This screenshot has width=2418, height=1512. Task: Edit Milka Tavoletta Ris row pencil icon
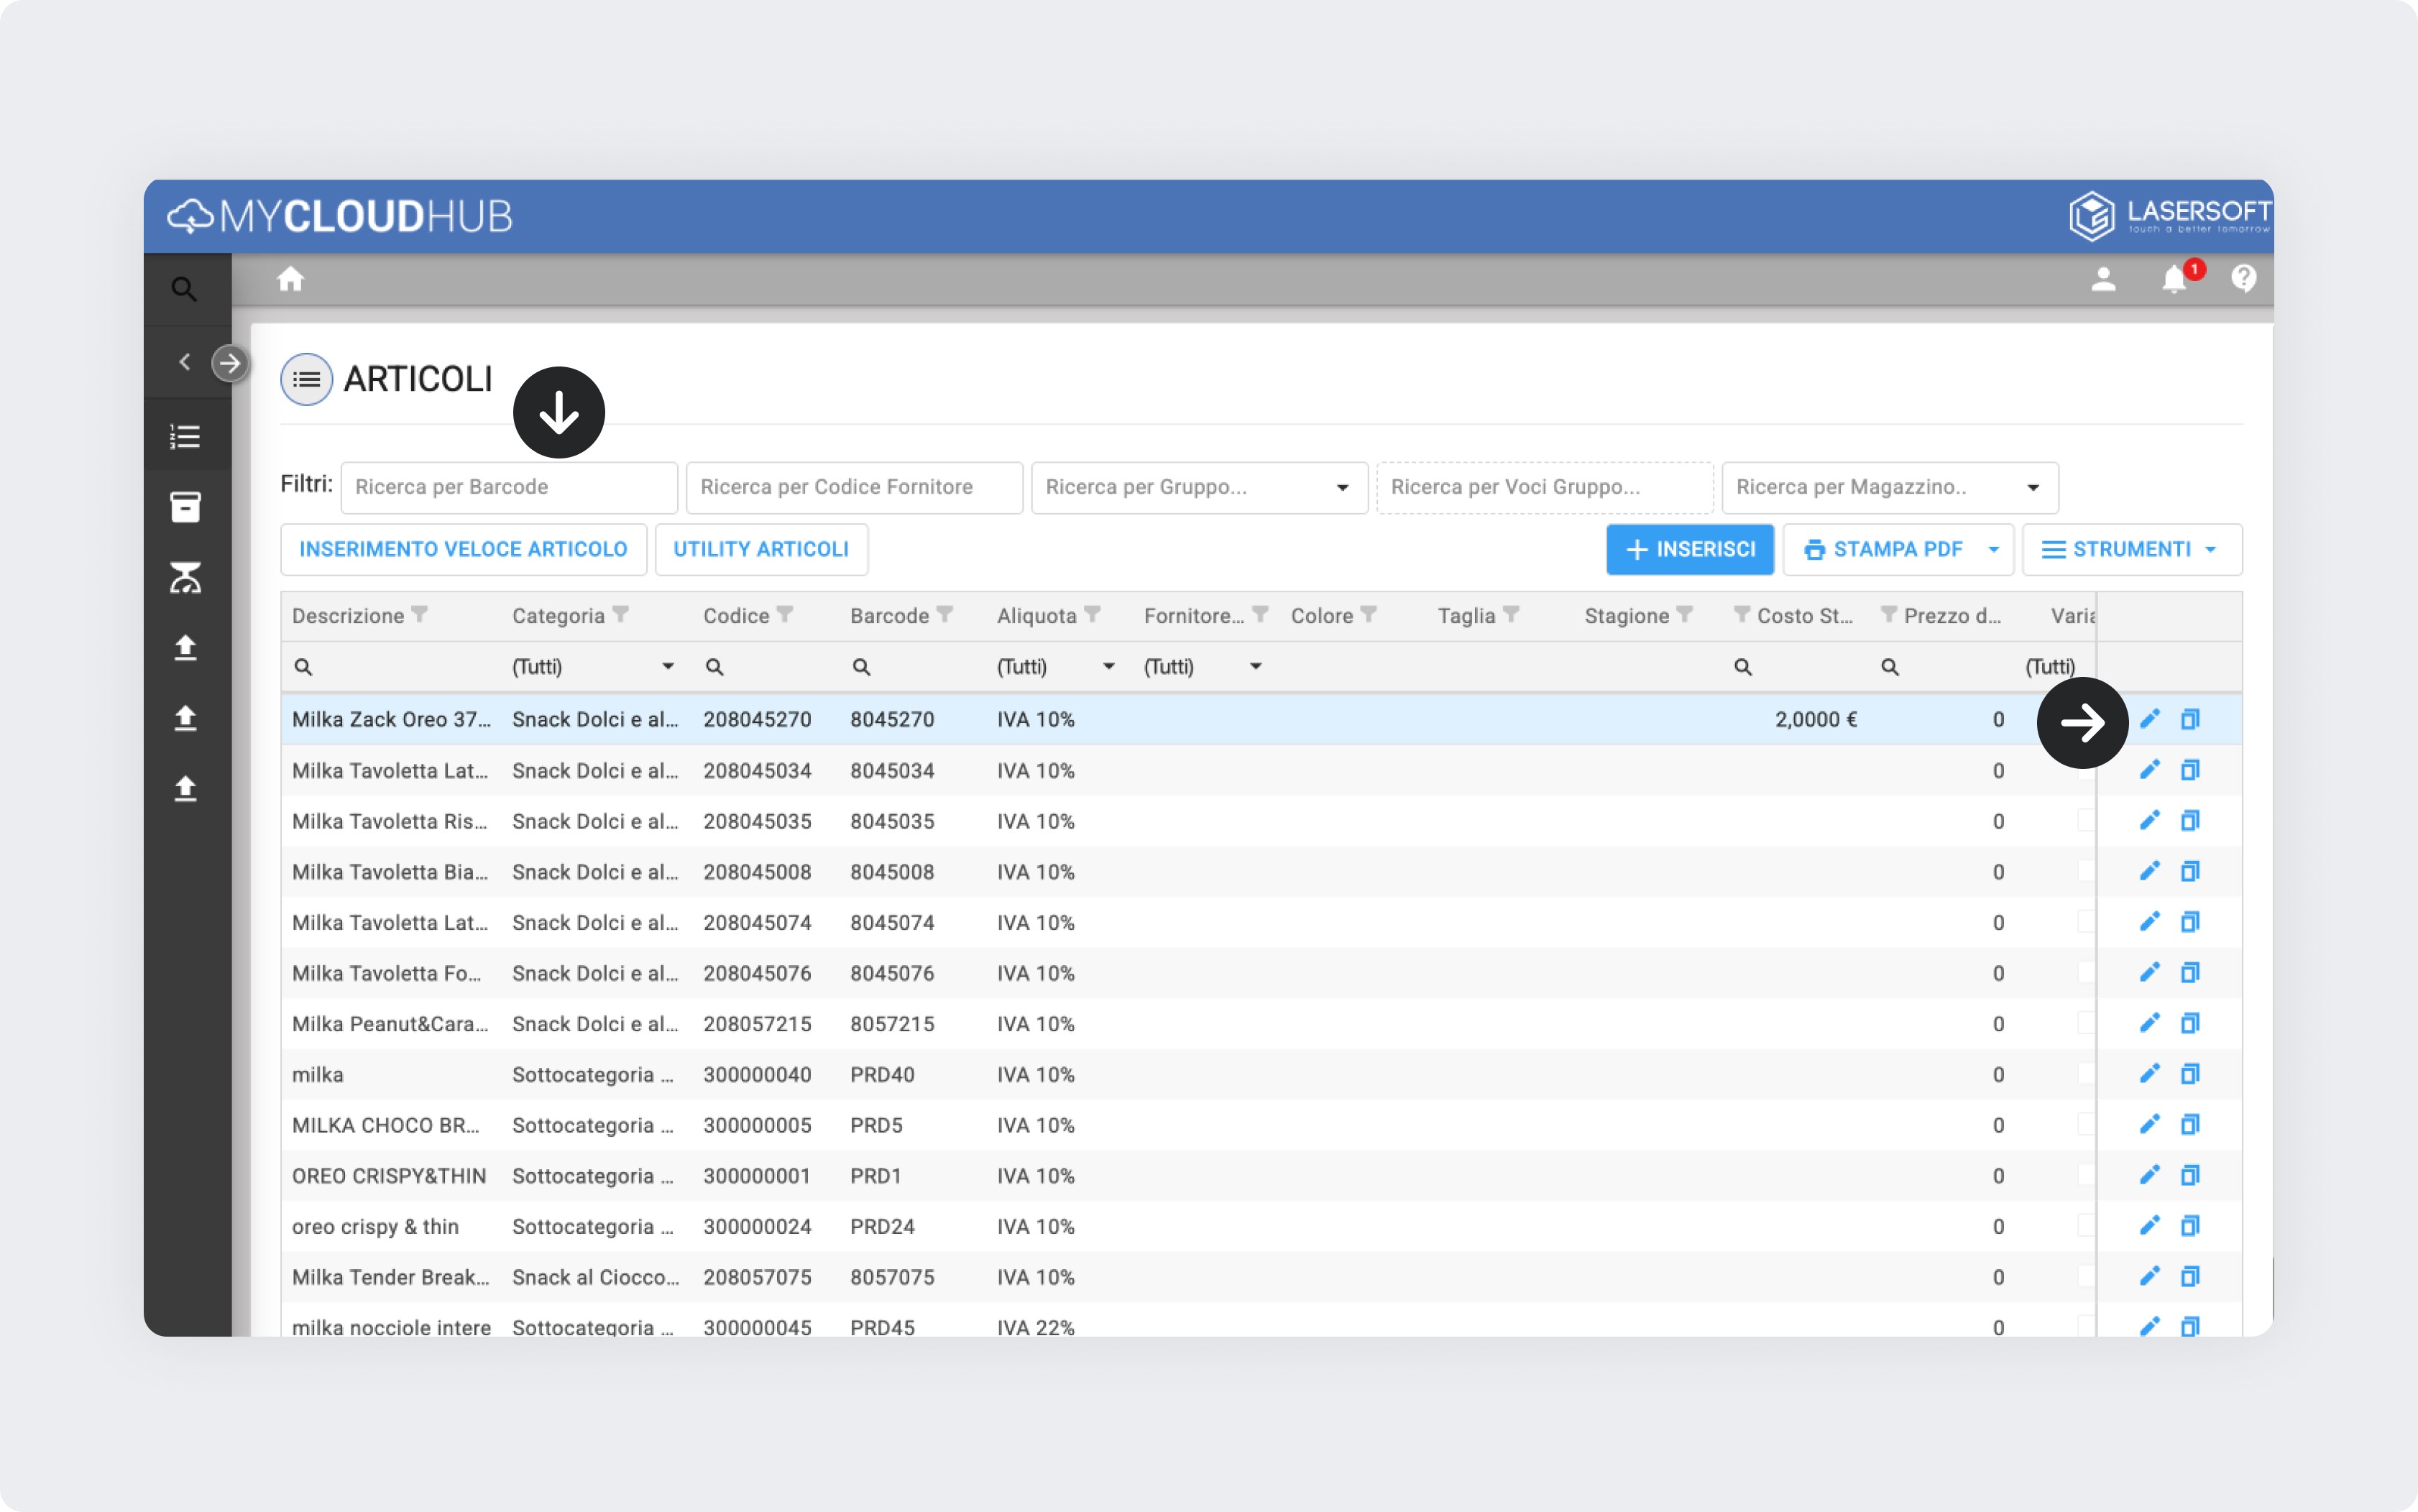click(x=2149, y=821)
